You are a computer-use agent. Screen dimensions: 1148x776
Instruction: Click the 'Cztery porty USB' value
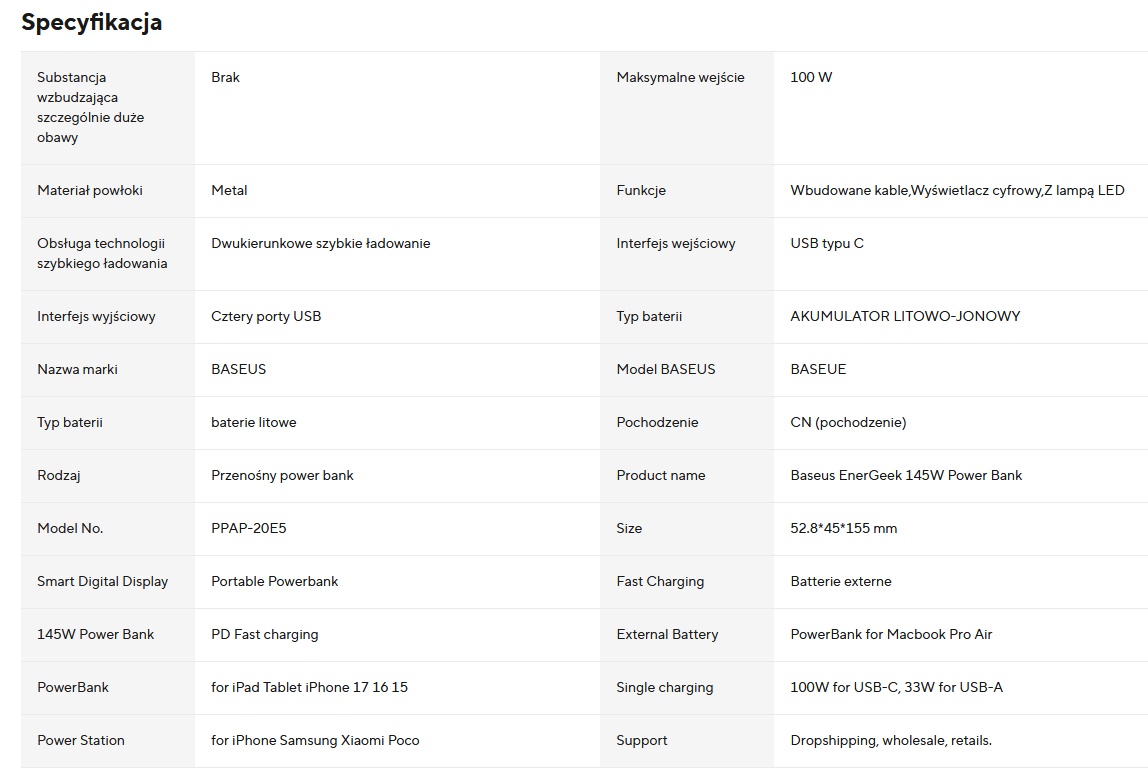pos(266,316)
